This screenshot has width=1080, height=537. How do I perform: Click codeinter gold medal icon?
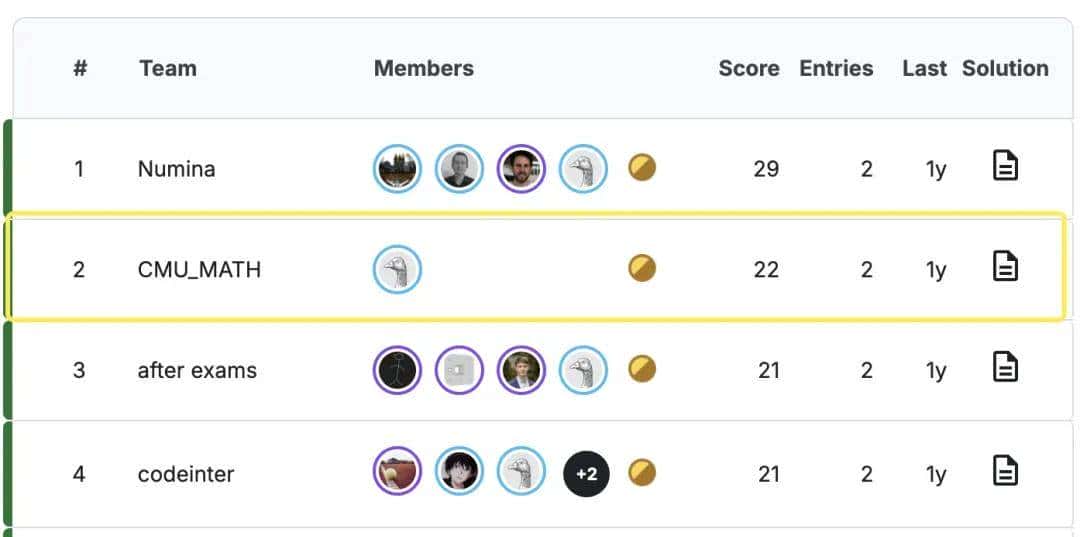(642, 472)
